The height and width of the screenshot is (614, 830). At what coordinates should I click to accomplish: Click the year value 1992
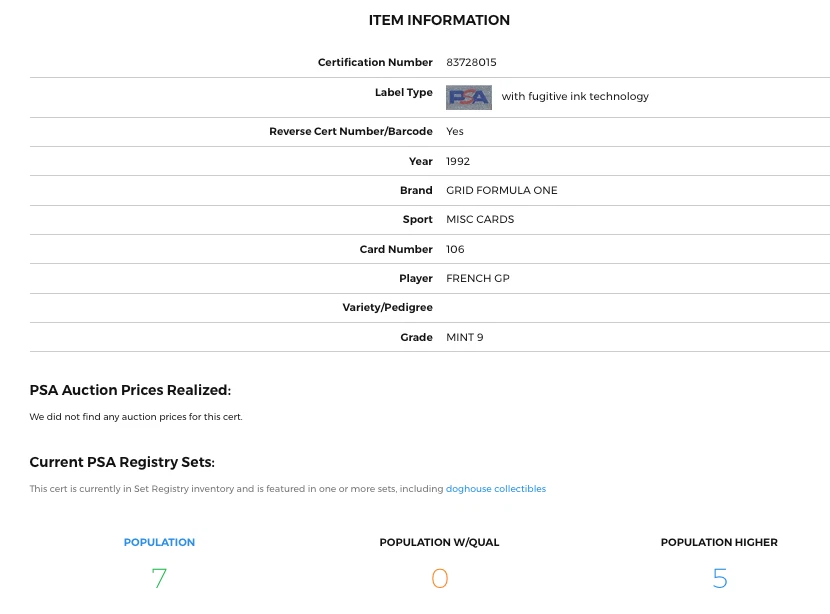click(458, 161)
